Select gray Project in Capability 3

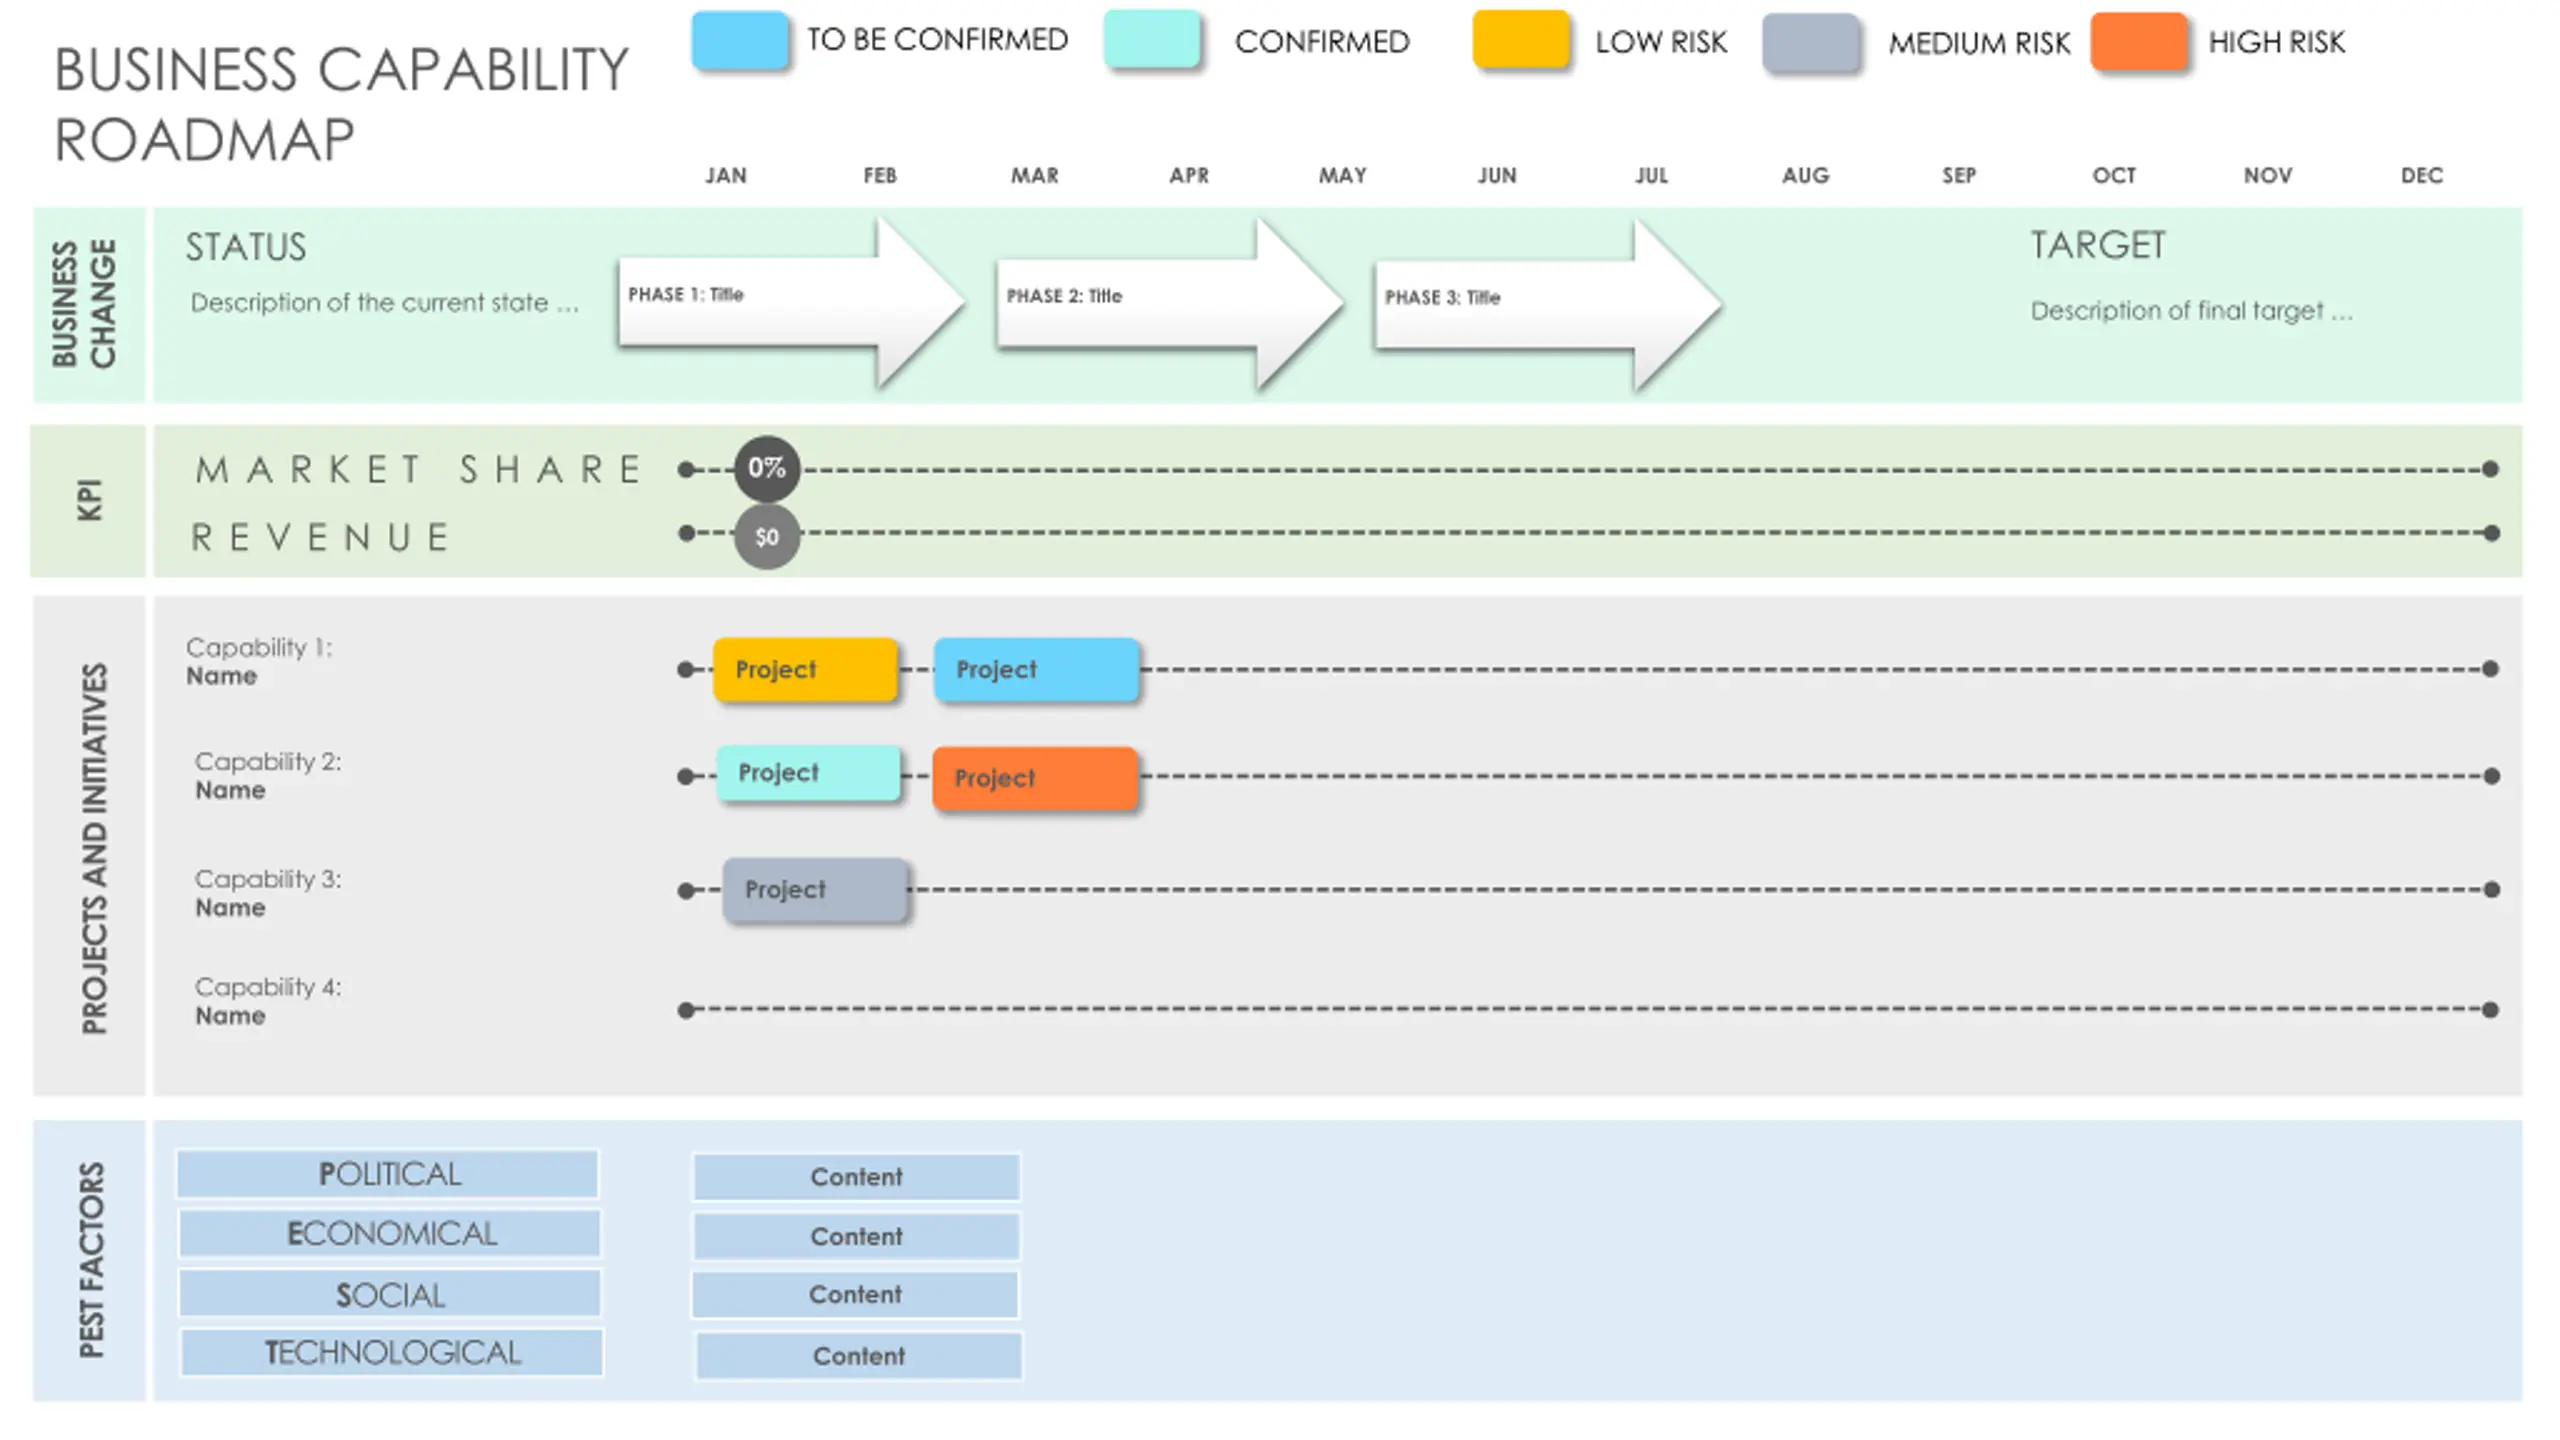point(815,889)
